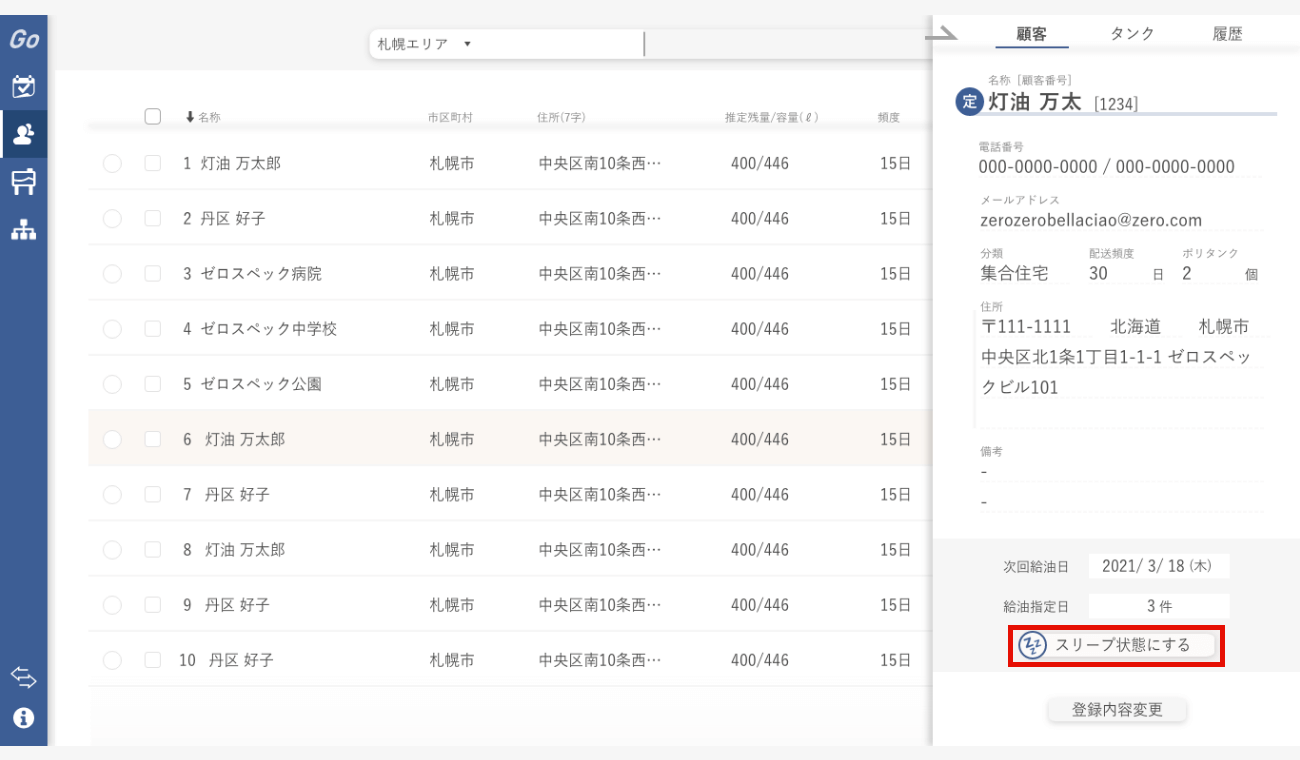The width and height of the screenshot is (1300, 760).
Task: Select row 3 ゼロスペック病院 name
Action: [x=261, y=273]
